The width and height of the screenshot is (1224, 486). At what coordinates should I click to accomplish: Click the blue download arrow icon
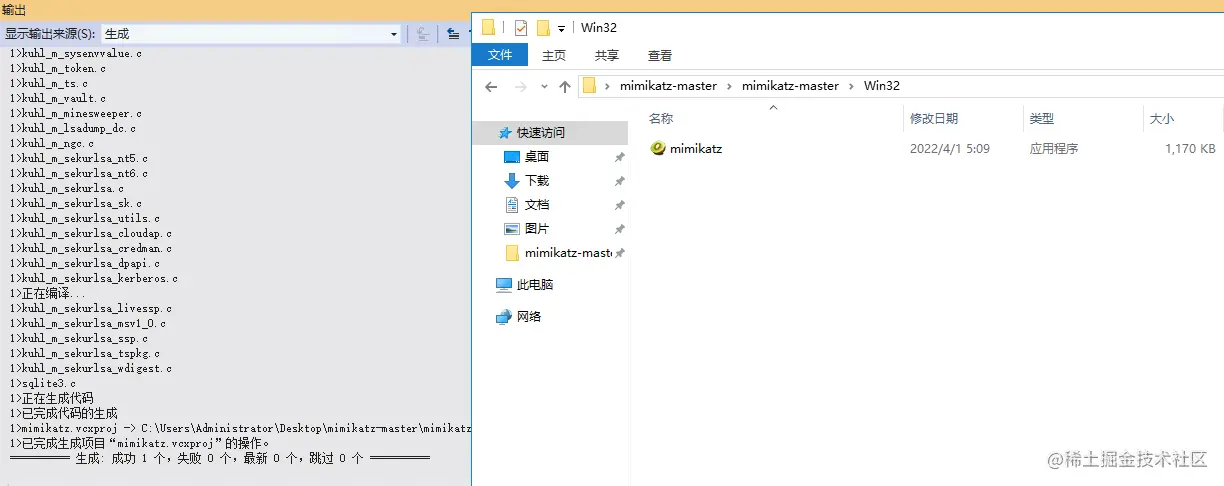[512, 180]
